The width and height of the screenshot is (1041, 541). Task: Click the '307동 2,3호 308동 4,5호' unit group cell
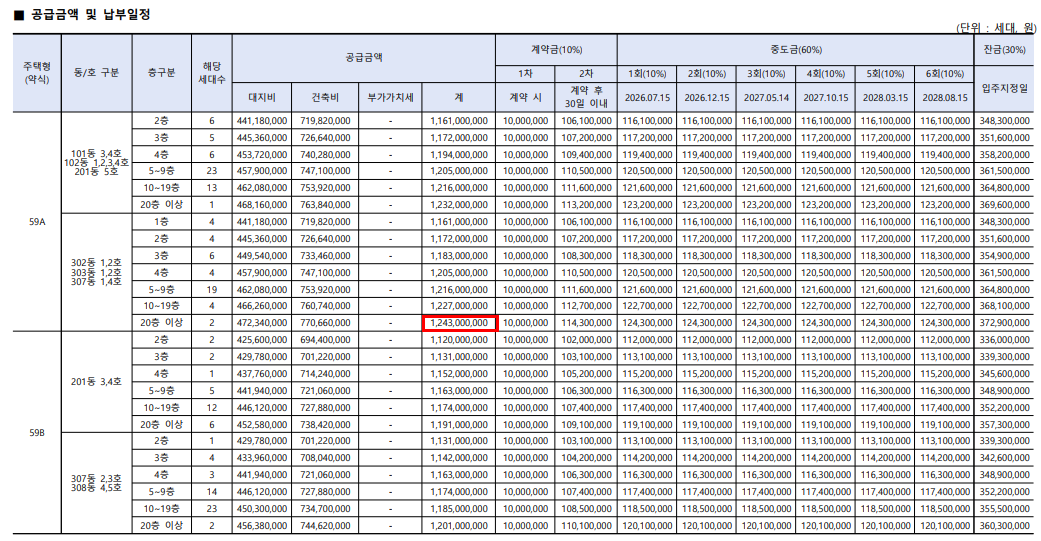click(96, 483)
